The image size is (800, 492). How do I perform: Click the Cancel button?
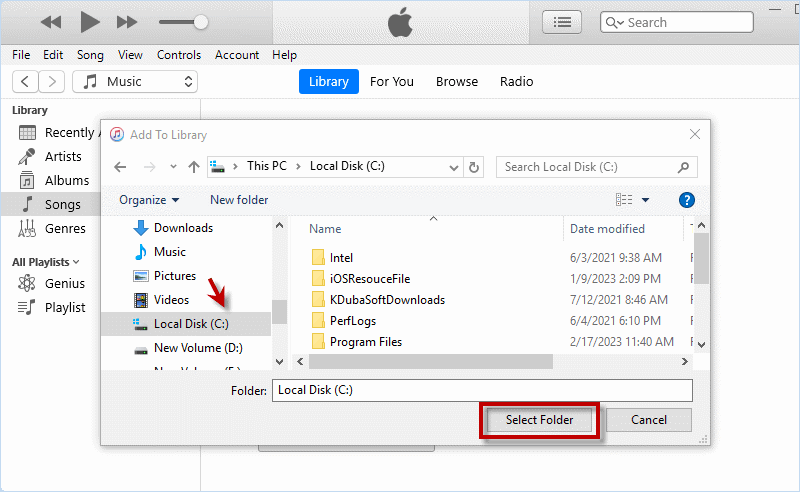click(648, 420)
